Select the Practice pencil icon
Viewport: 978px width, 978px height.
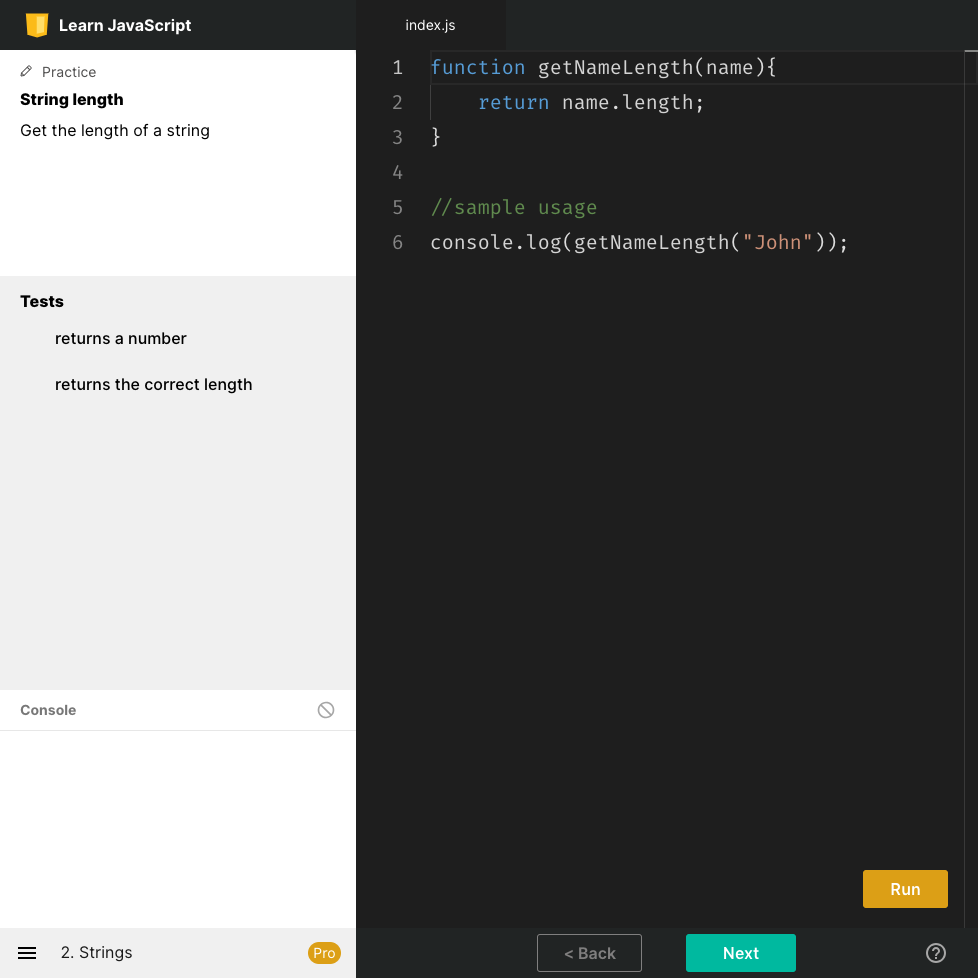pyautogui.click(x=25, y=71)
